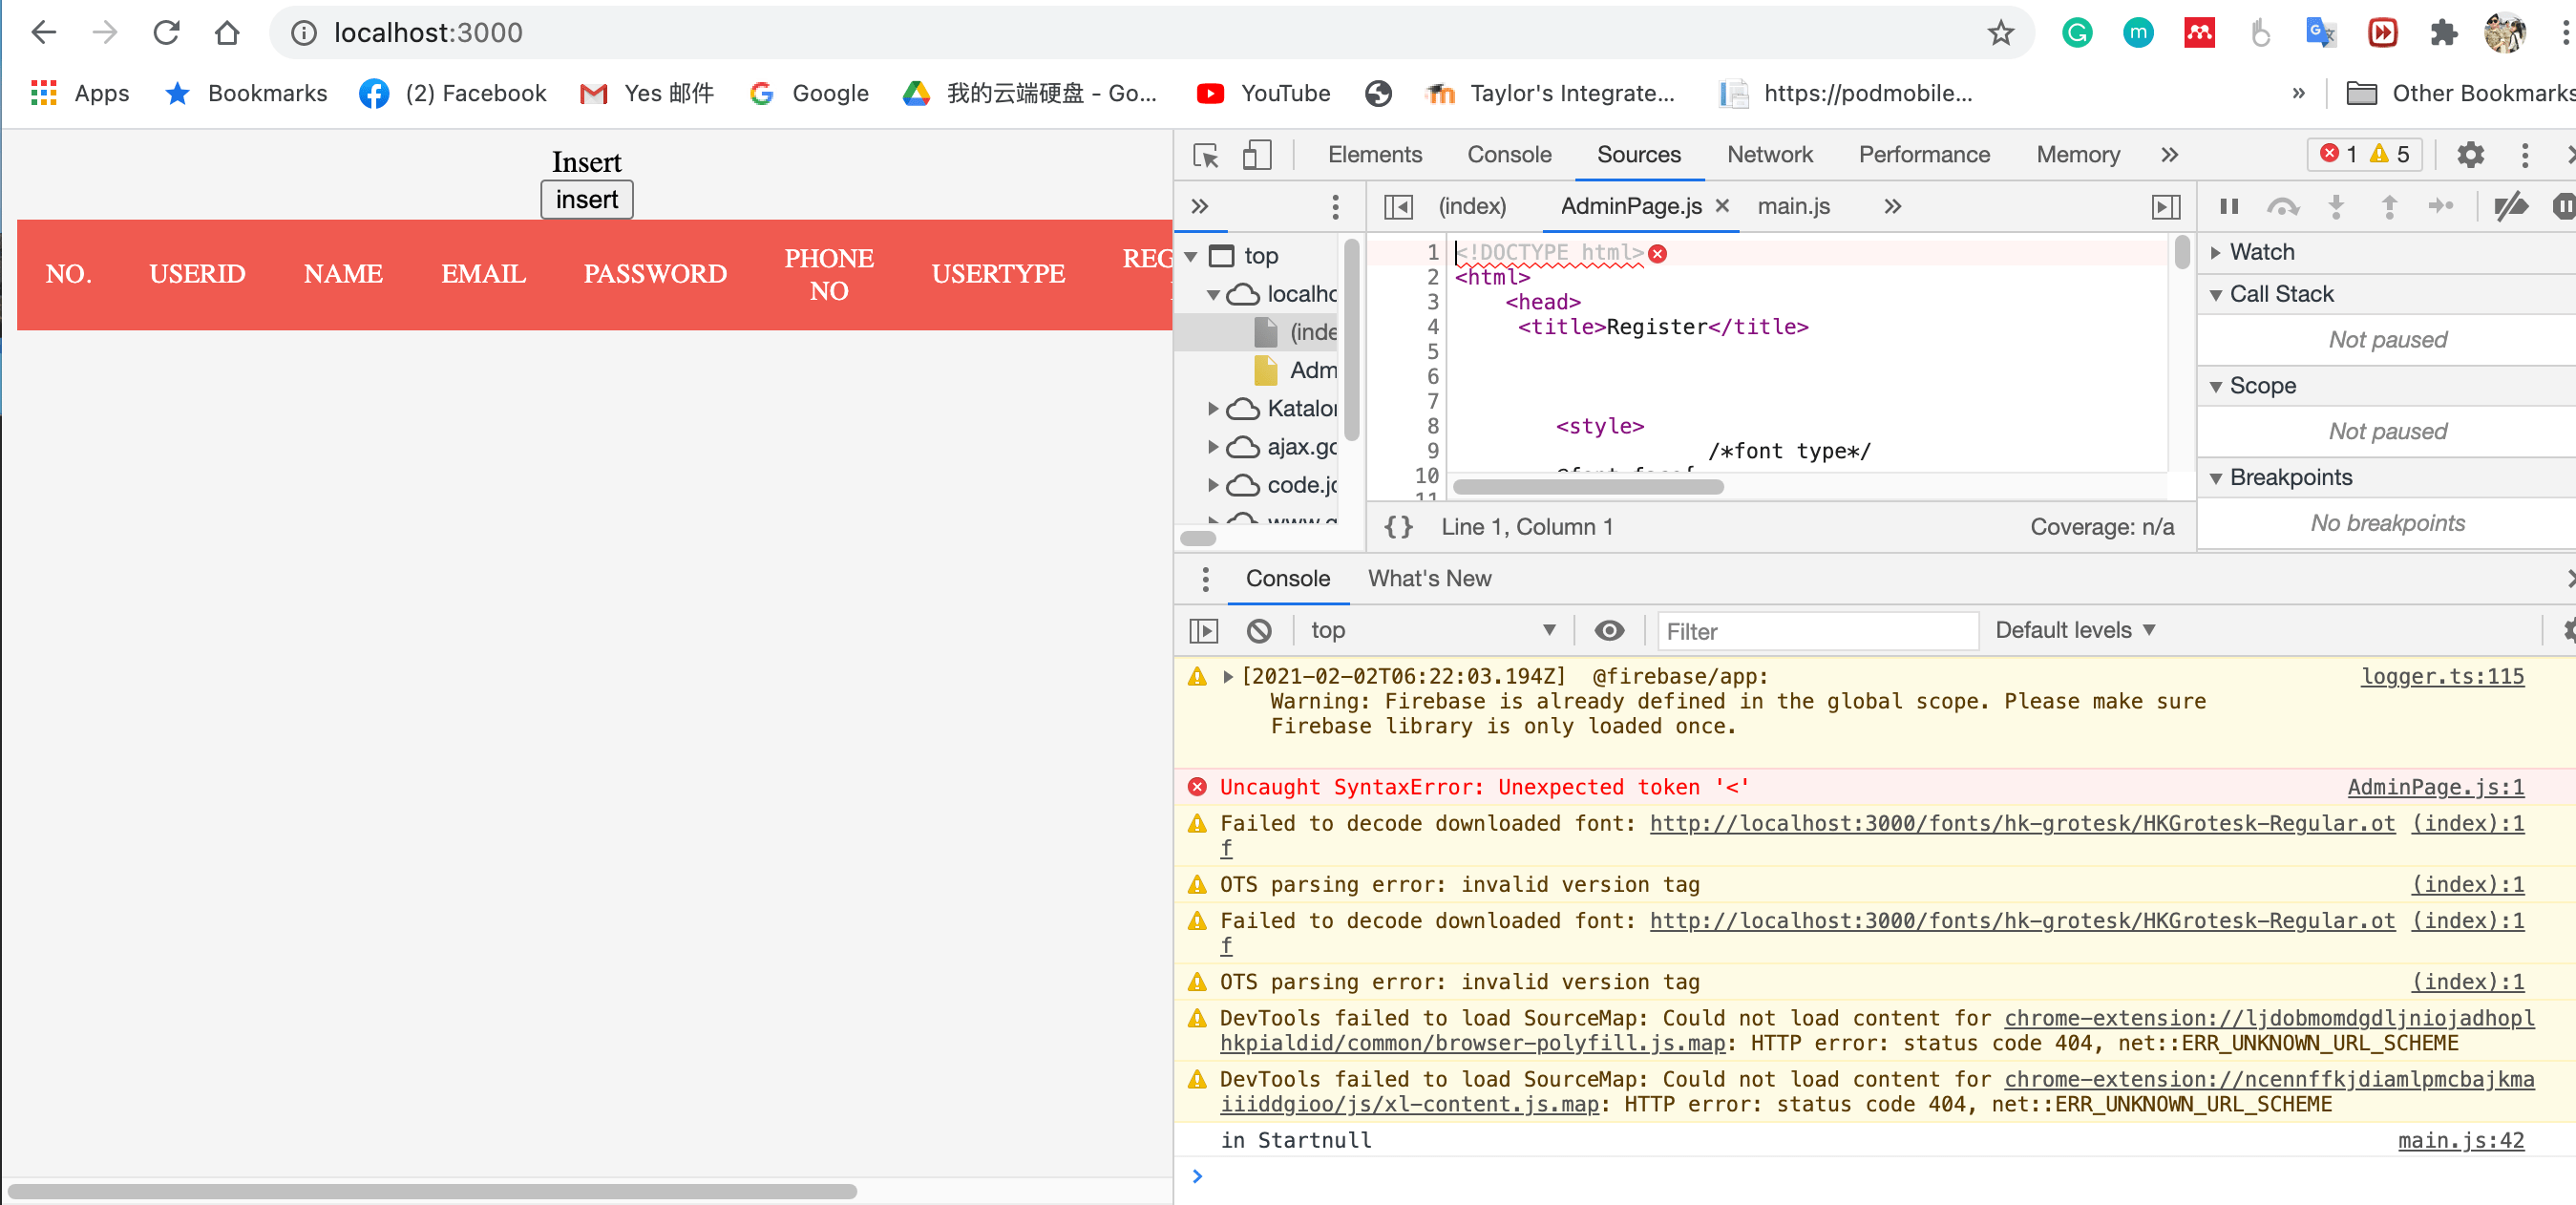Click the console Filter input field

1816,631
